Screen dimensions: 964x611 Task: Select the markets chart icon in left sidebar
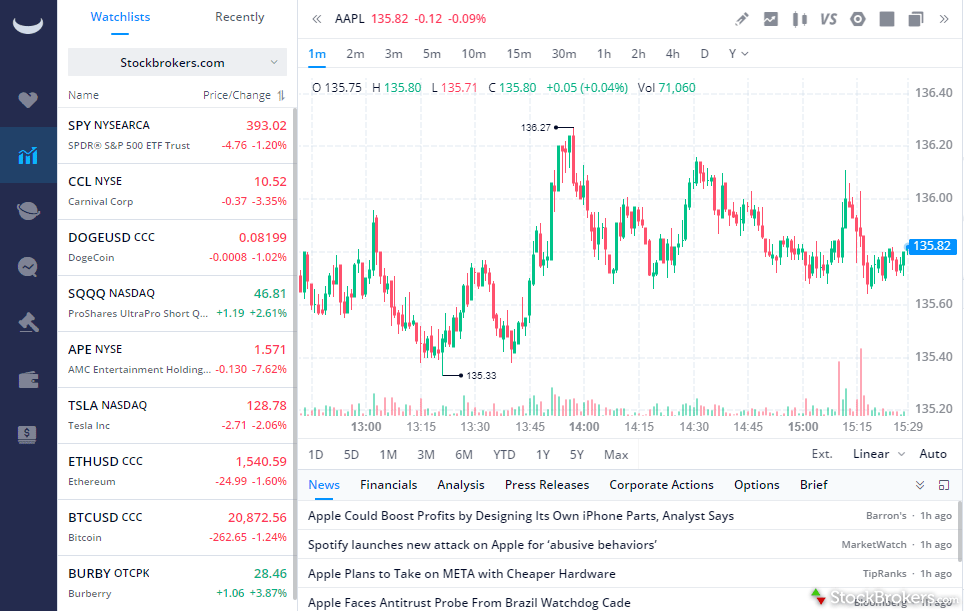[27, 155]
